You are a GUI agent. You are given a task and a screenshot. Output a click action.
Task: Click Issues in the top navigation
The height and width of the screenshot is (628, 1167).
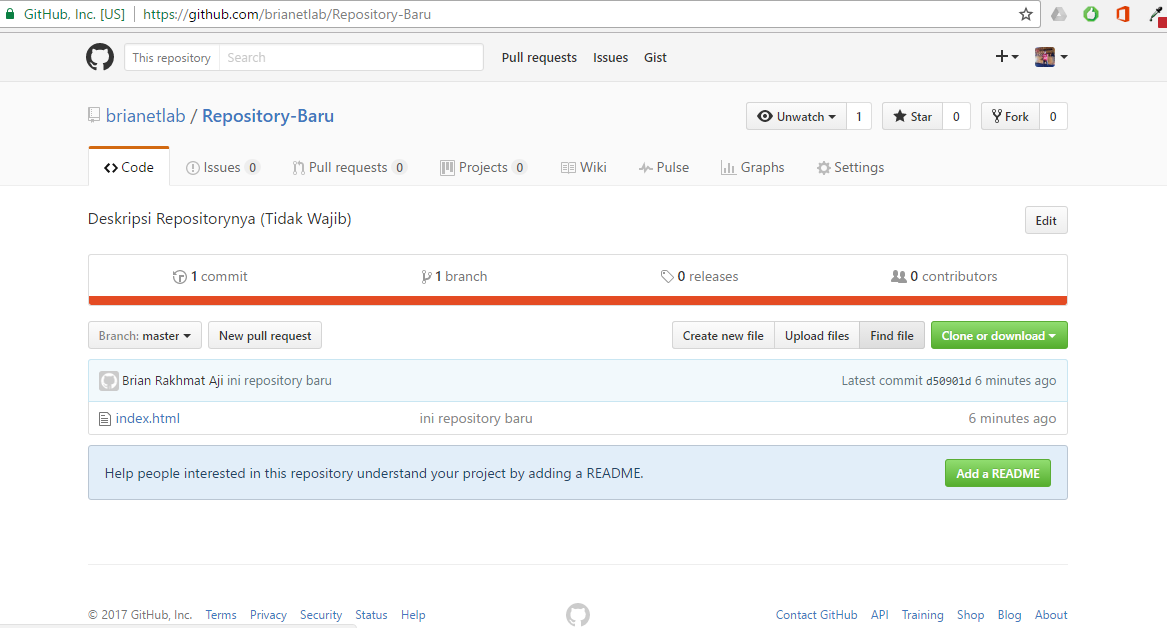click(x=610, y=57)
